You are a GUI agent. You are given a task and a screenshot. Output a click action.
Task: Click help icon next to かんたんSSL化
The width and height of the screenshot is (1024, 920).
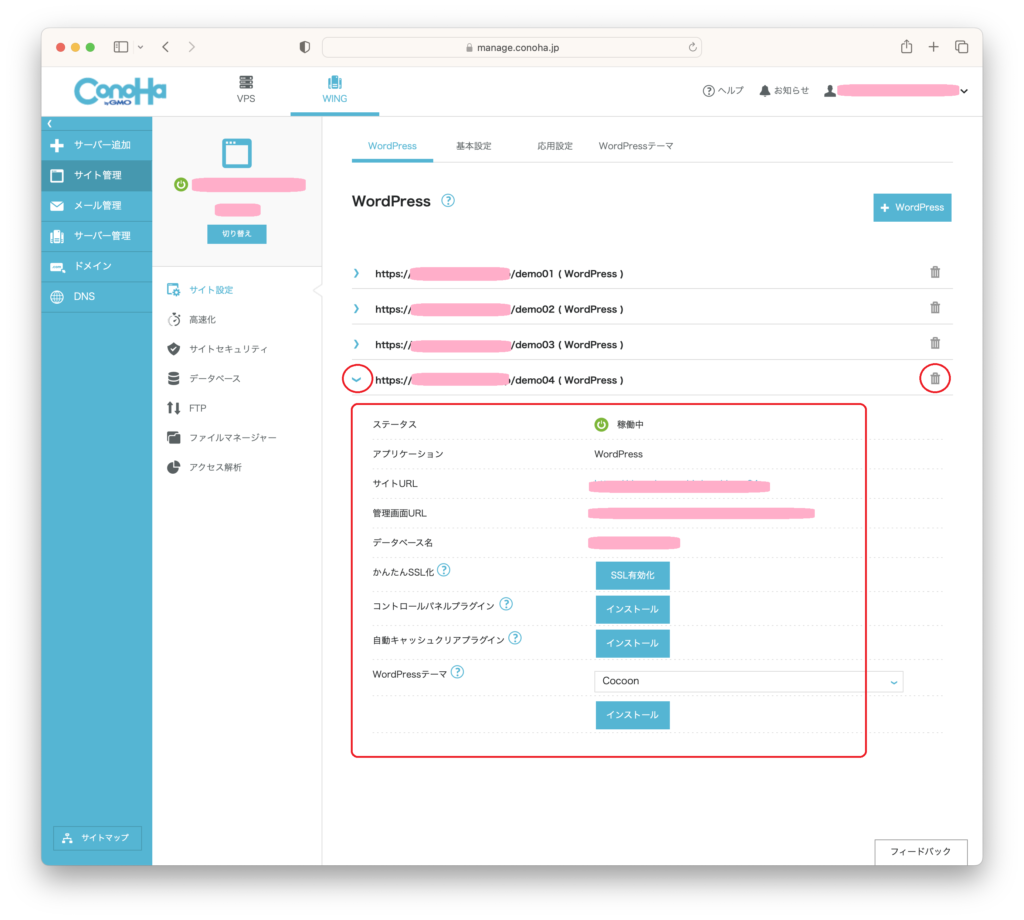tap(444, 570)
